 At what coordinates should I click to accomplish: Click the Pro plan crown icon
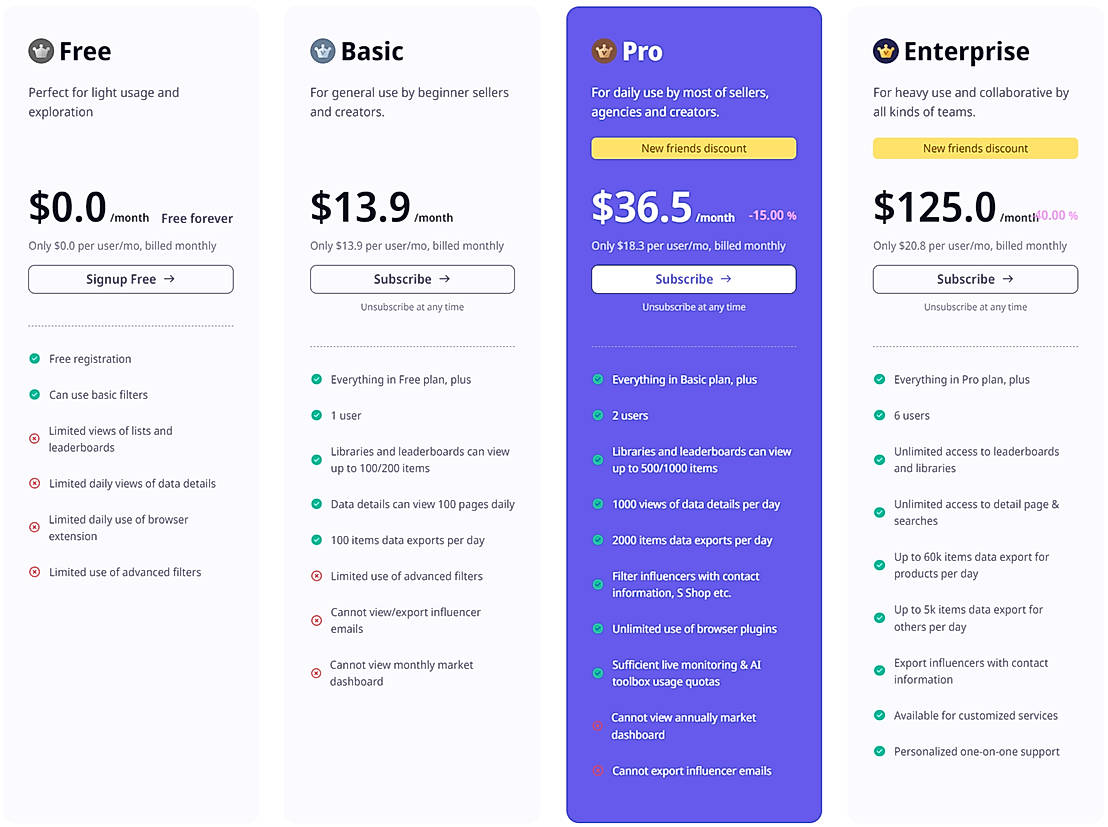[x=603, y=51]
